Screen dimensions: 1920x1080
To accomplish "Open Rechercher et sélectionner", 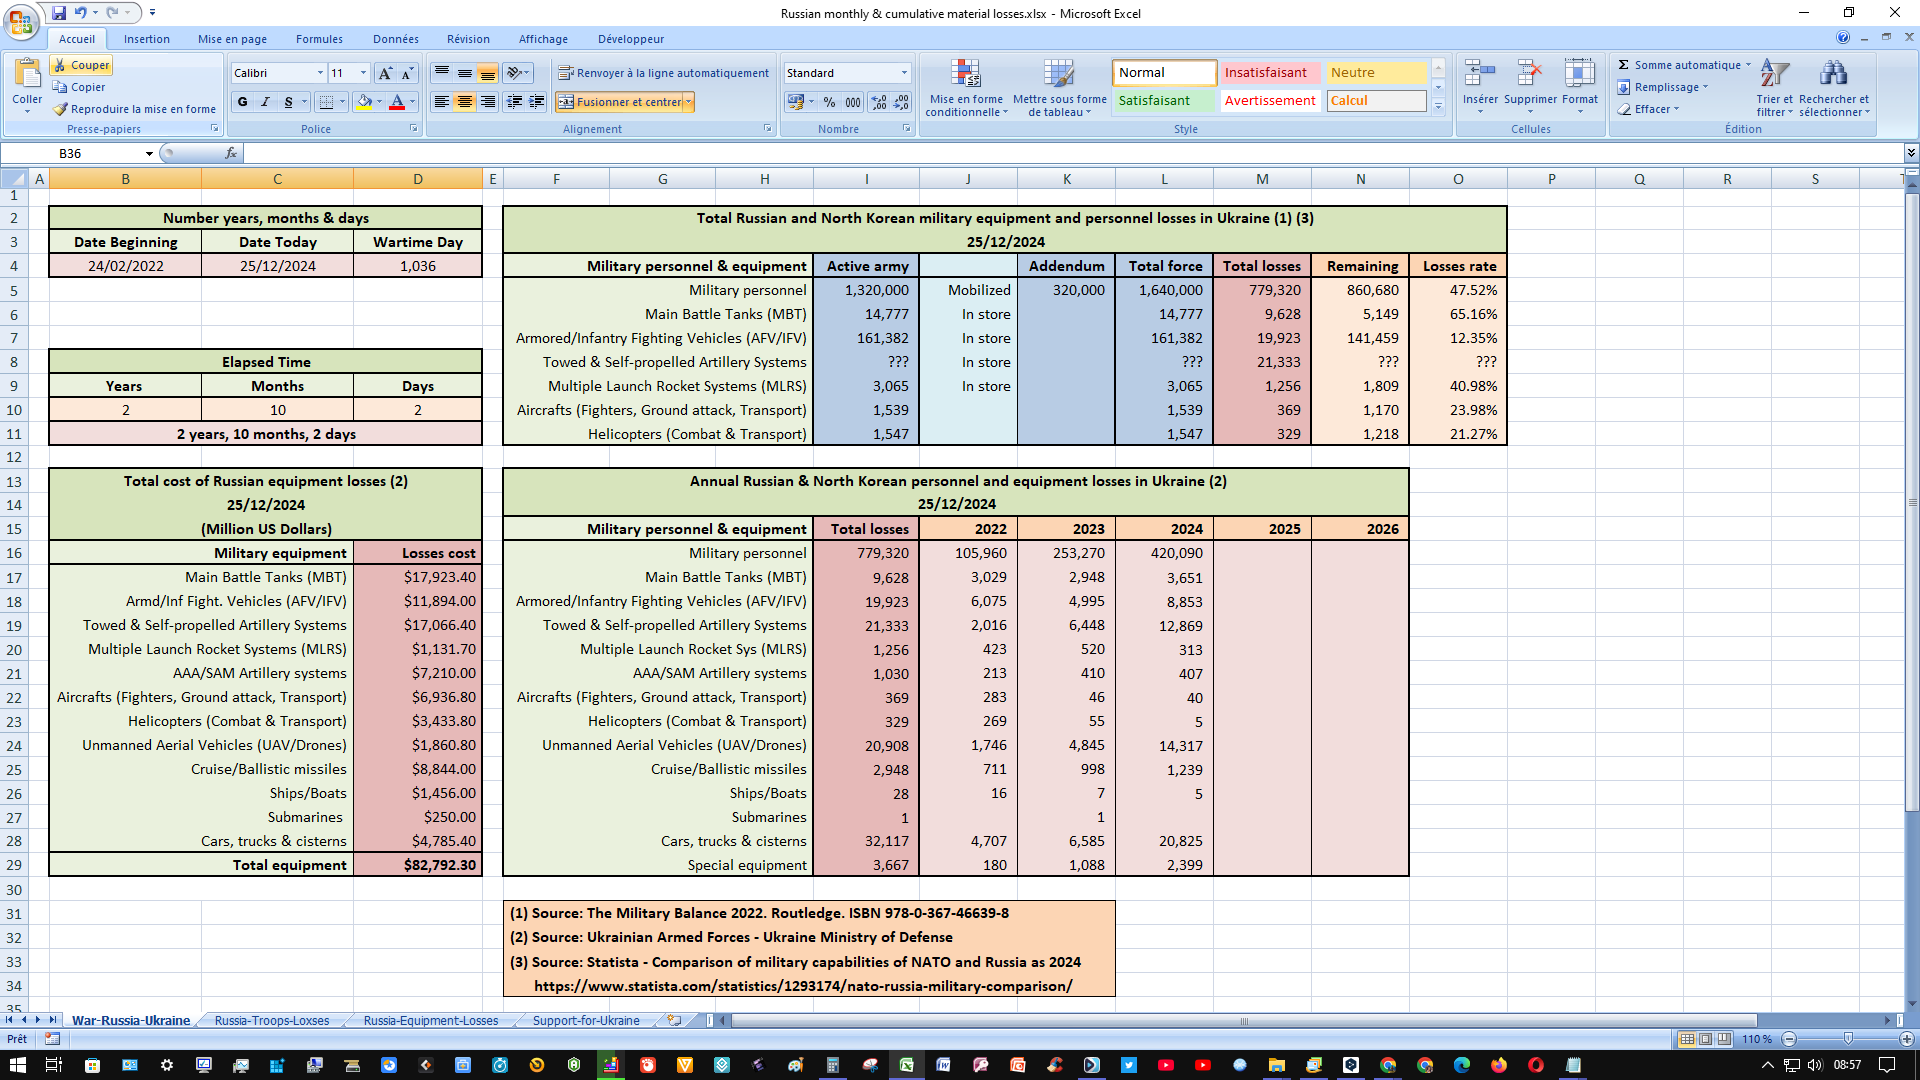I will (x=1834, y=88).
